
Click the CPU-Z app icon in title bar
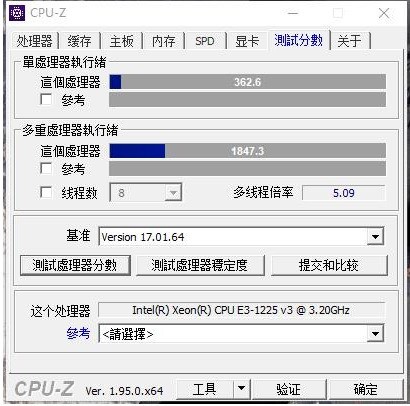click(17, 13)
